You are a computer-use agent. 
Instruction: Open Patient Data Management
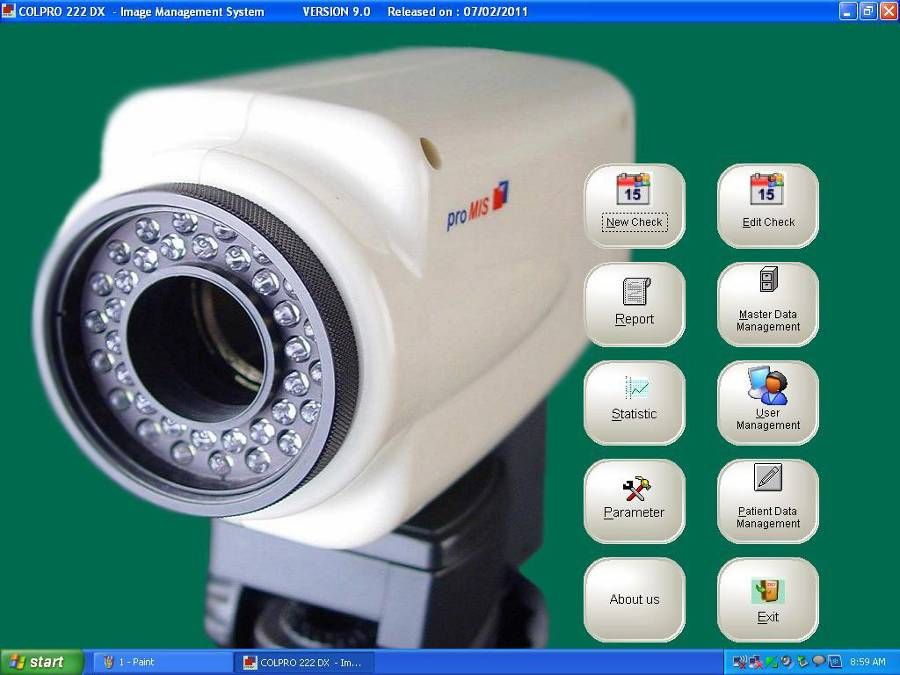pos(768,500)
